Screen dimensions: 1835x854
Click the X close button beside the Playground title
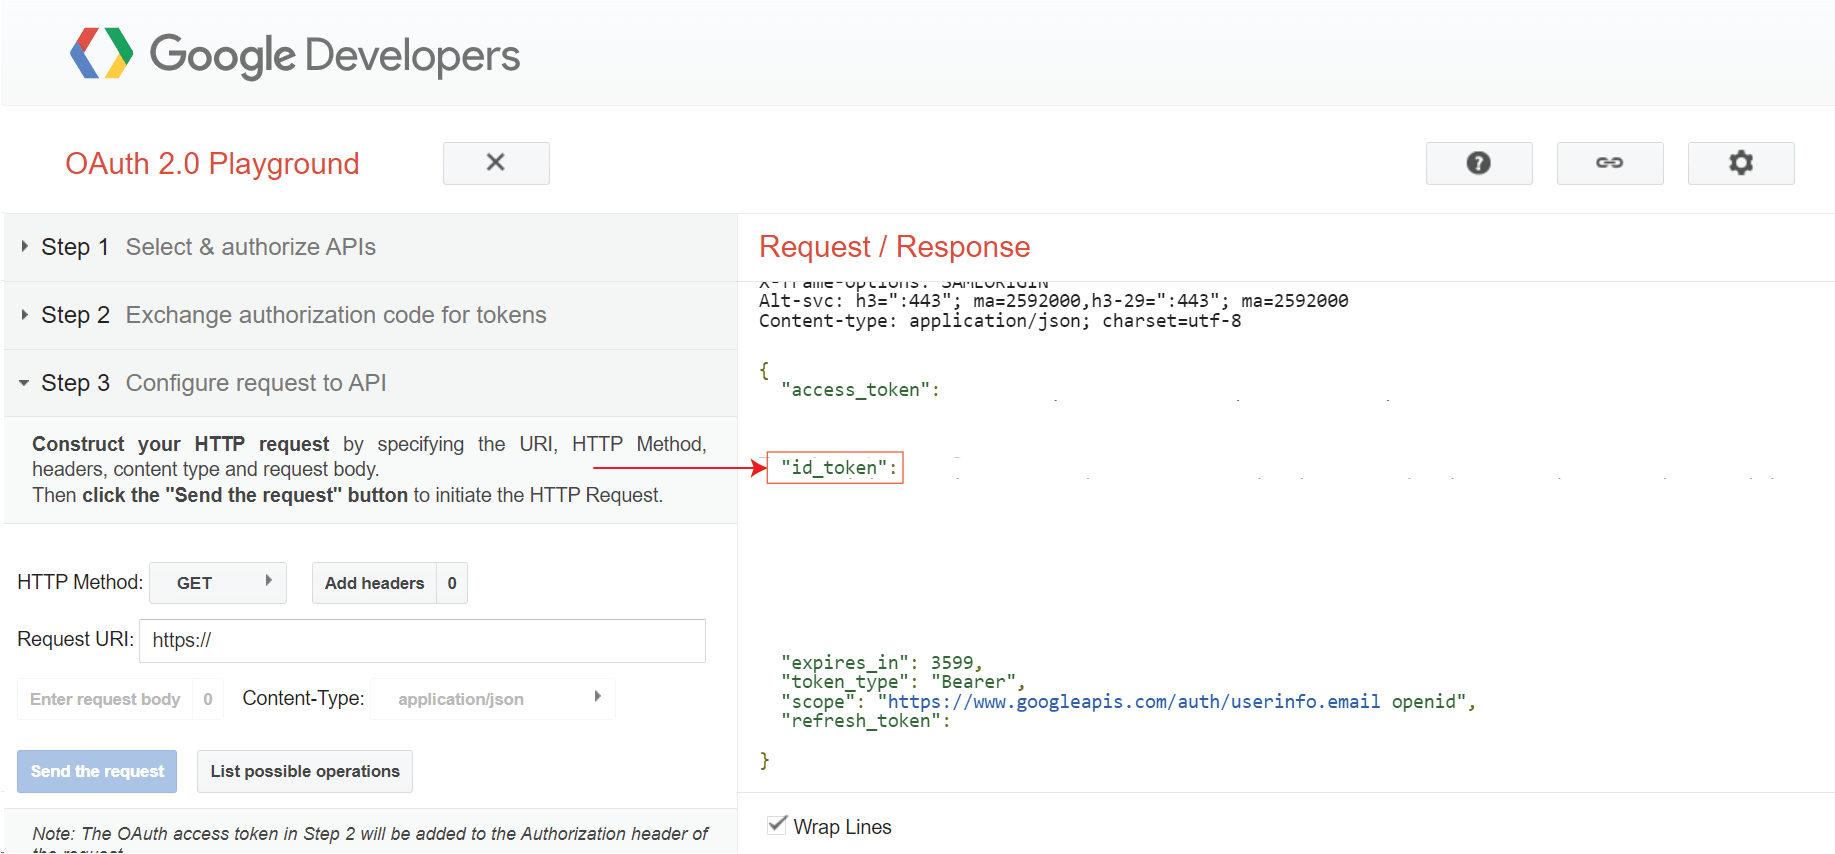[496, 163]
